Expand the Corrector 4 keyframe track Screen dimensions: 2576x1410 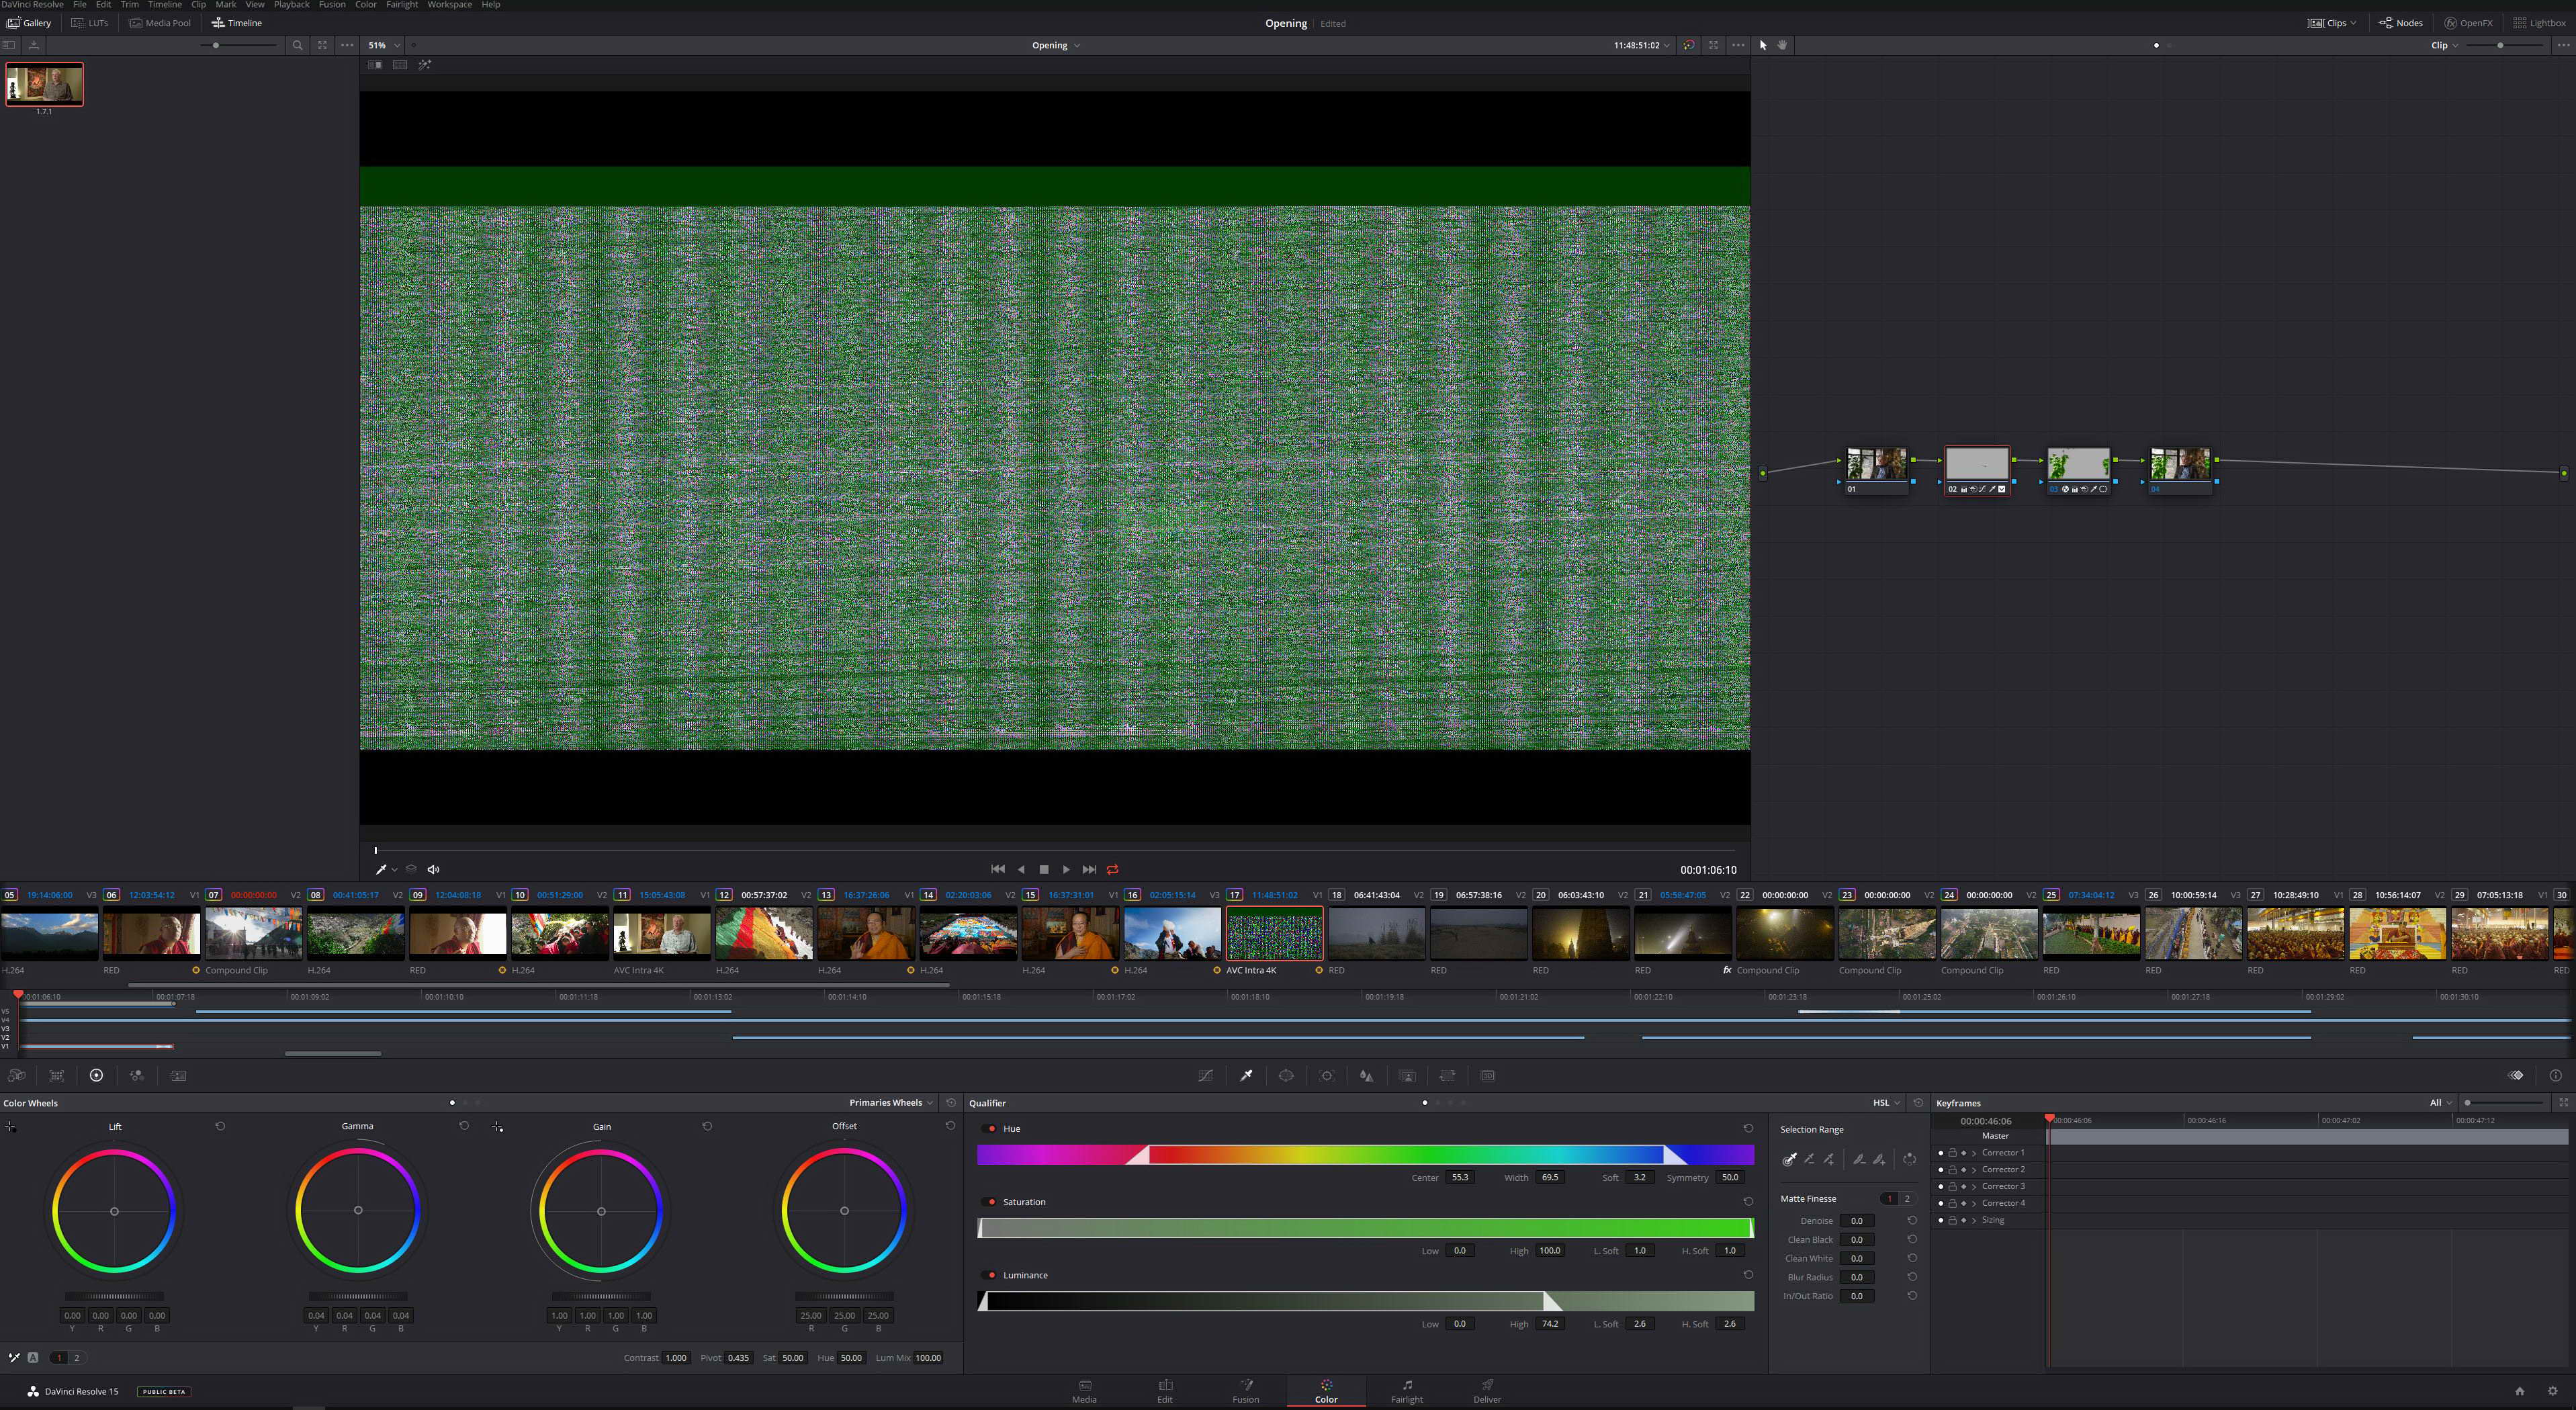click(1974, 1203)
